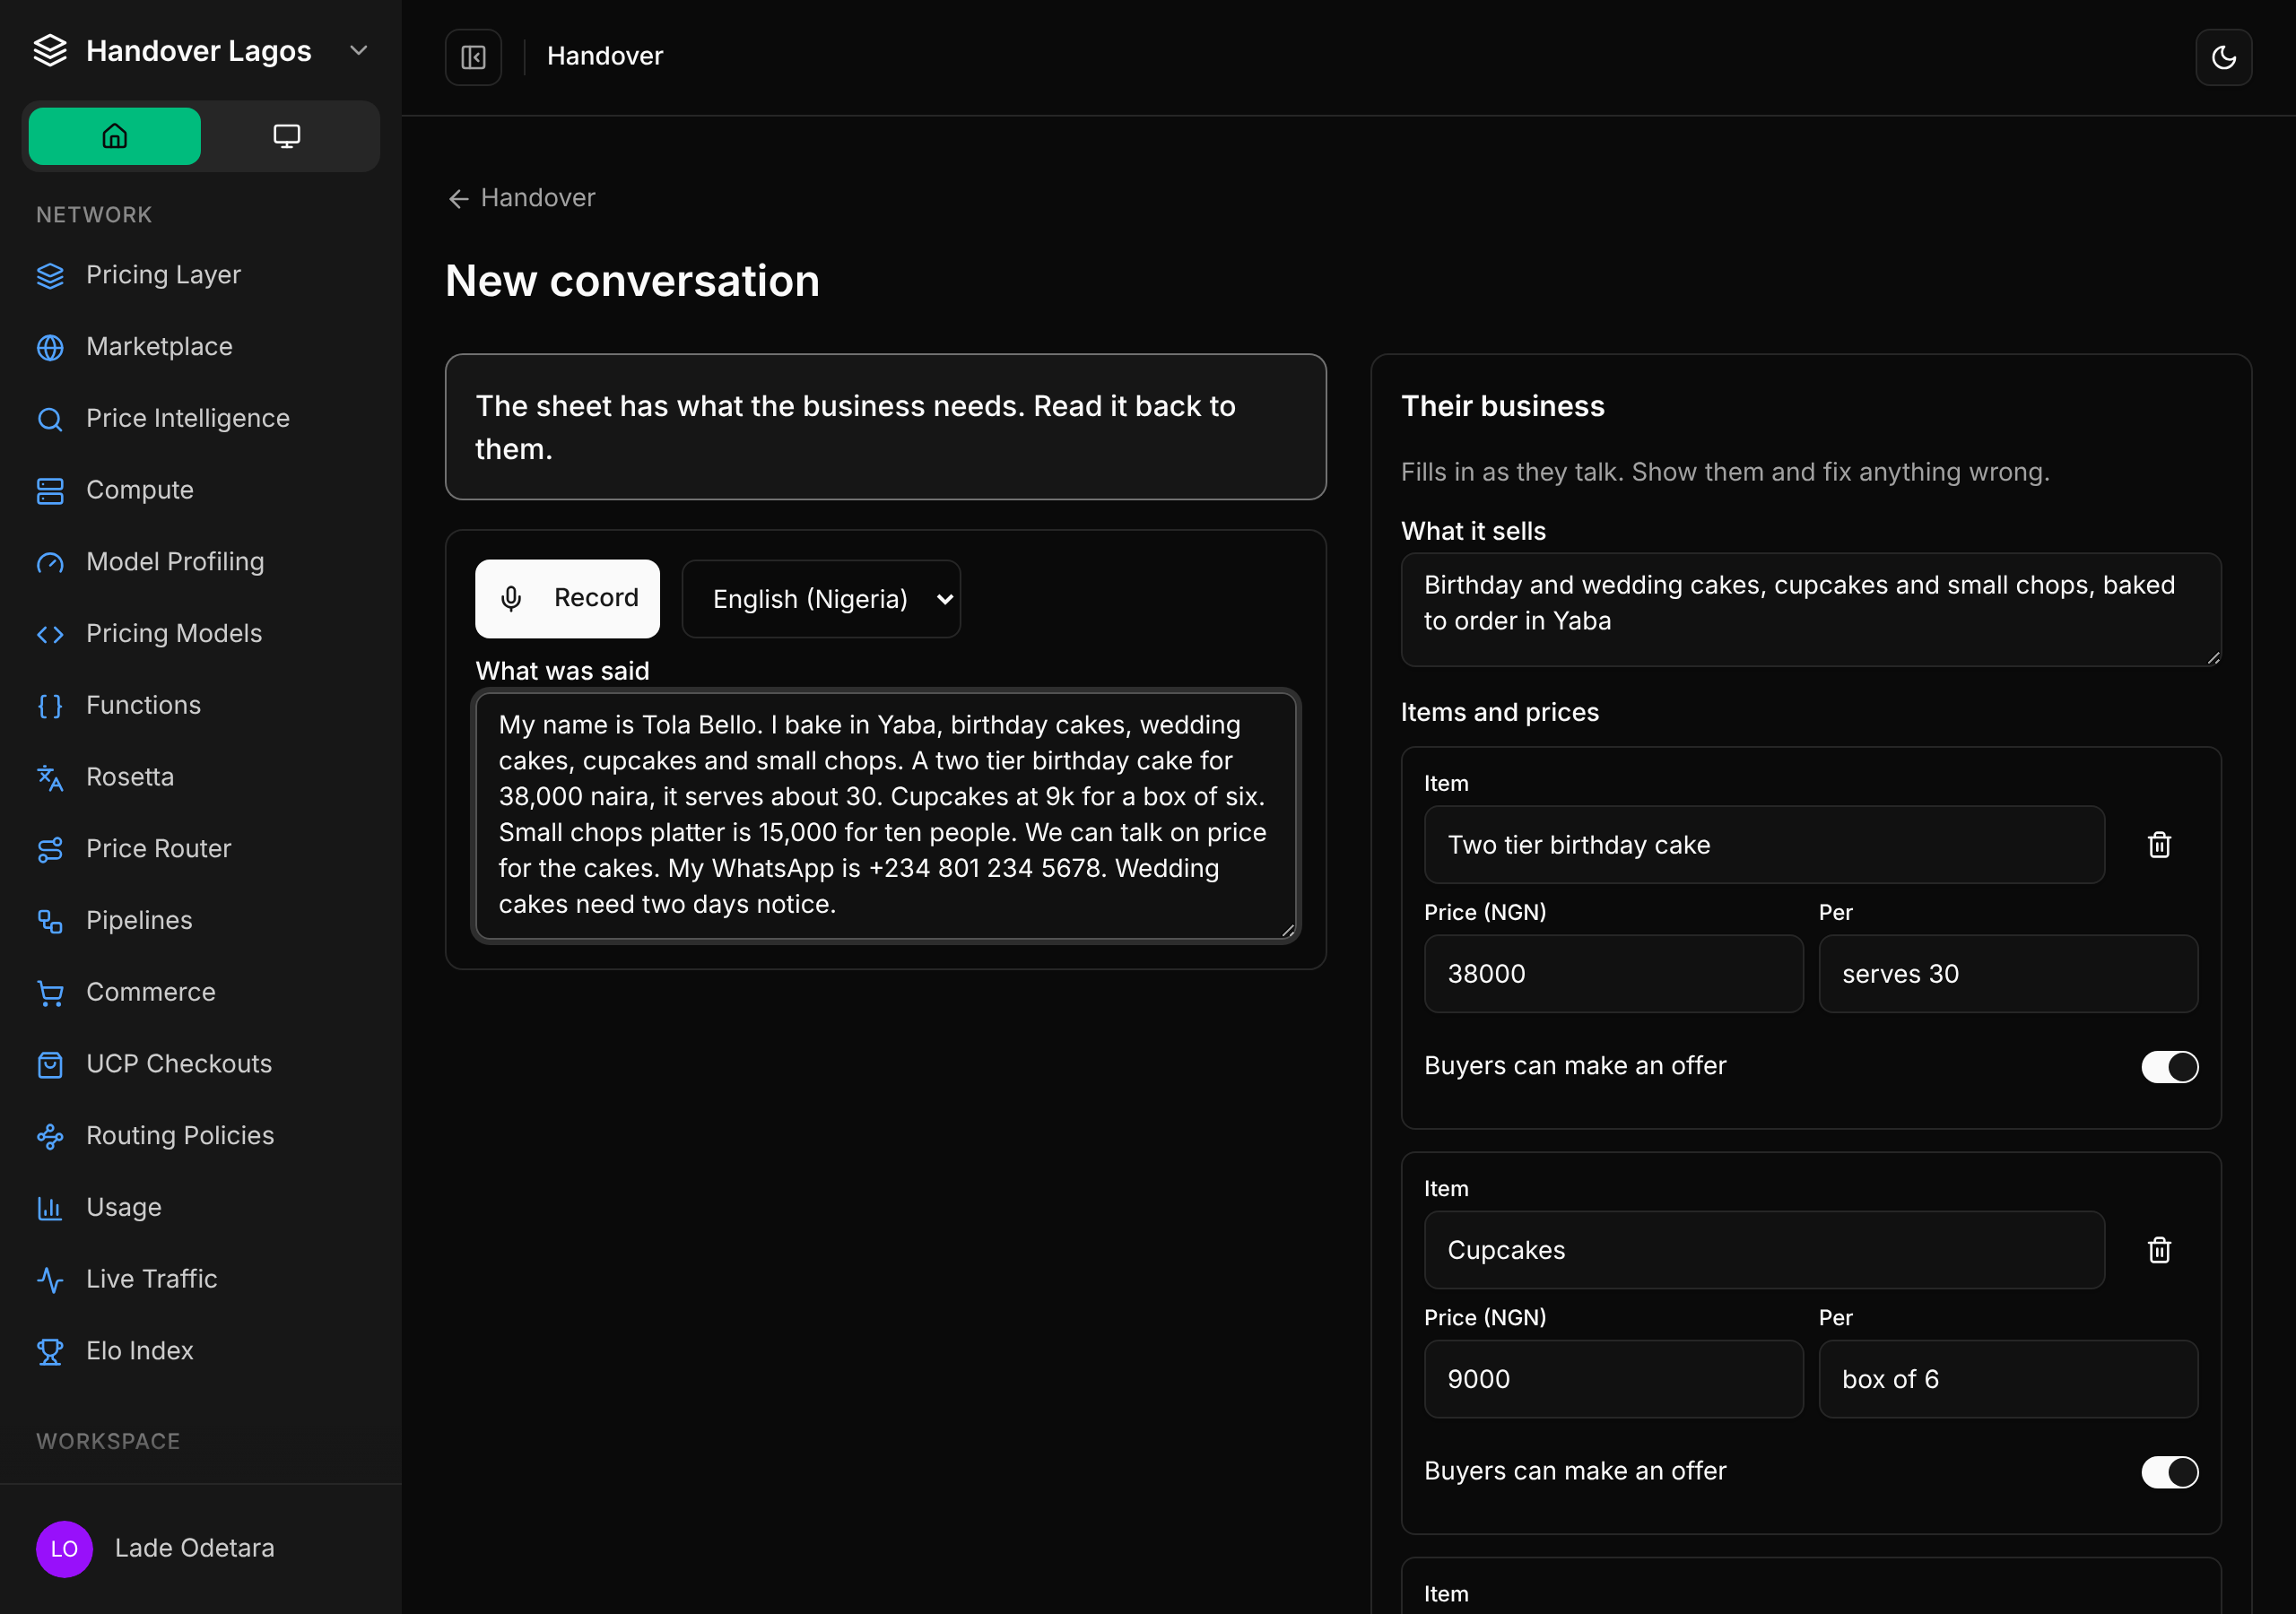Delete the Cupcakes item
The width and height of the screenshot is (2296, 1614).
click(2159, 1250)
